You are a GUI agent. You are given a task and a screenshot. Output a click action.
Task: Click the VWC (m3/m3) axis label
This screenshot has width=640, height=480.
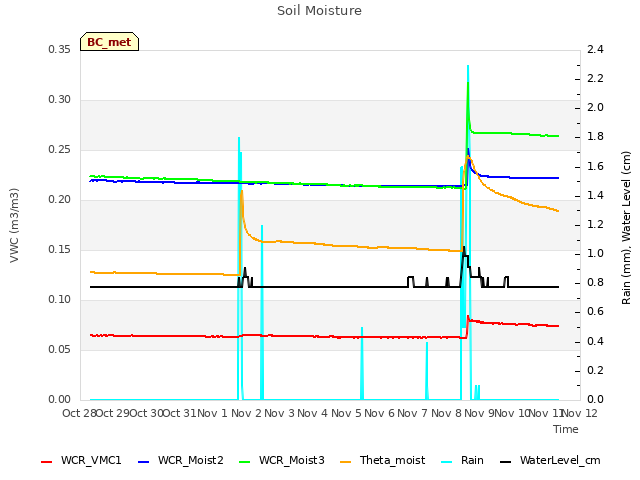pos(14,225)
